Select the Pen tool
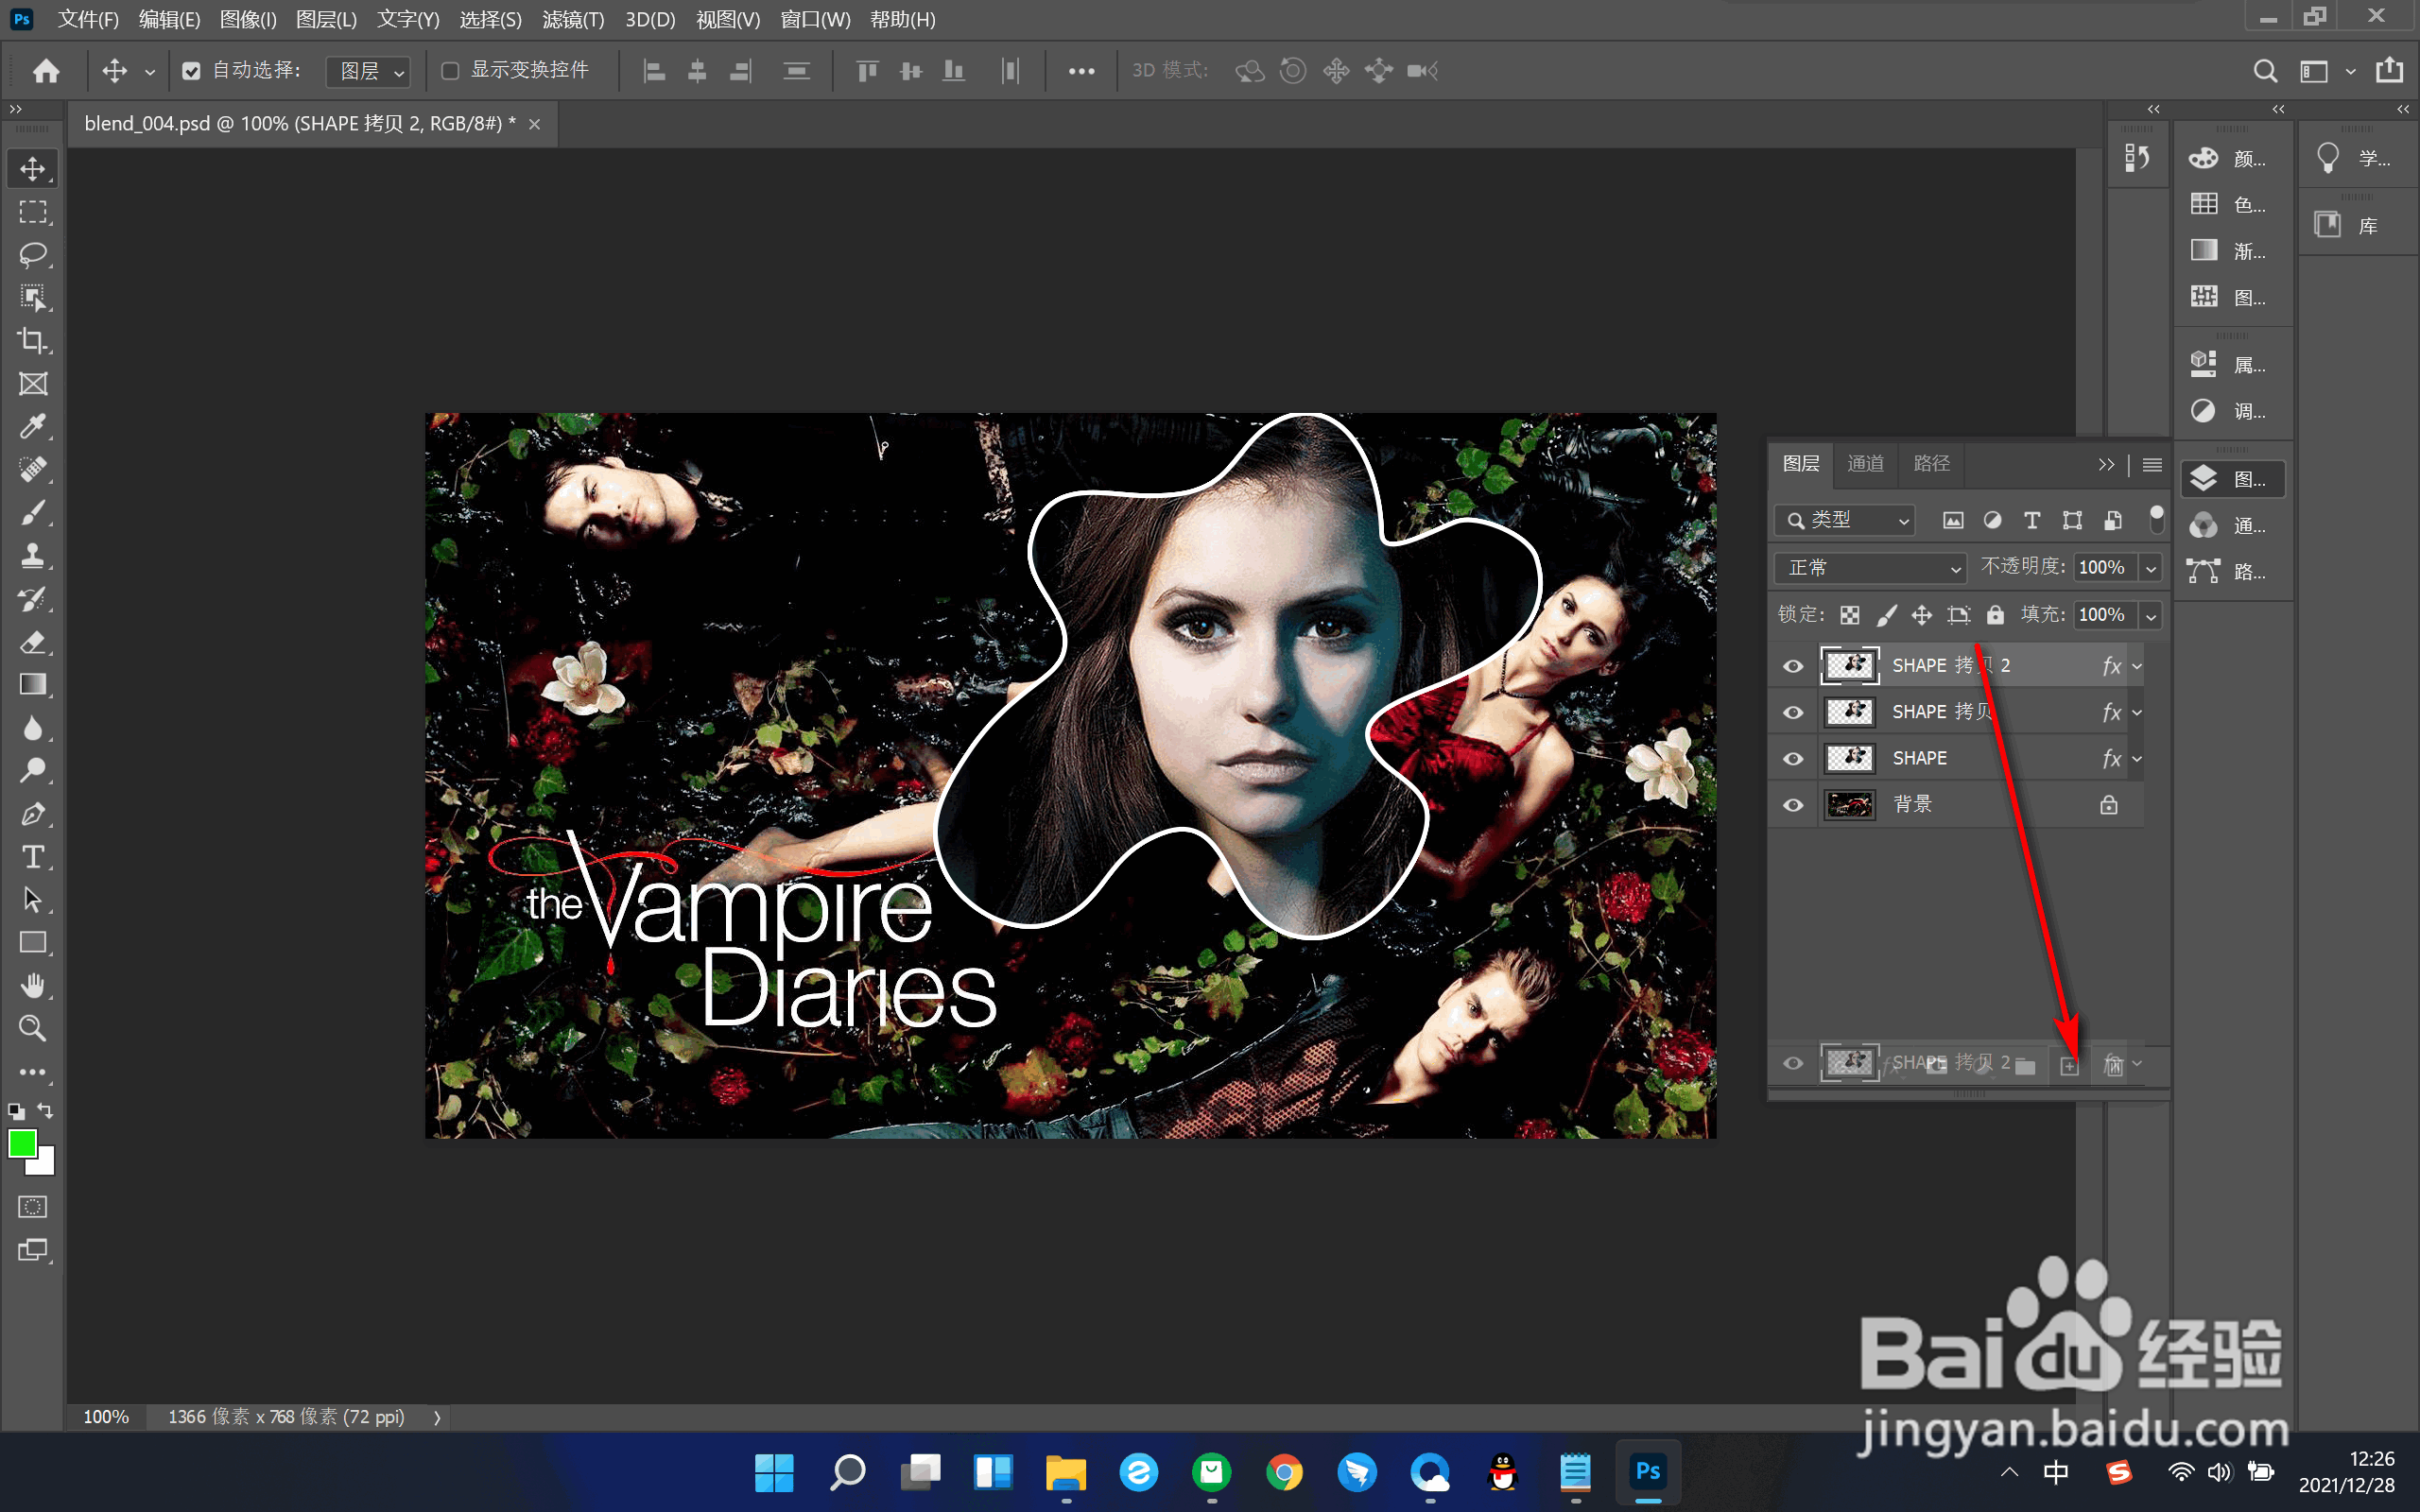 (33, 814)
